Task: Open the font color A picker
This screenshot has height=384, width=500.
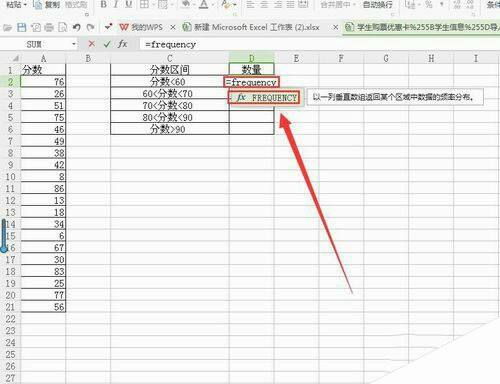Action: [x=204, y=4]
